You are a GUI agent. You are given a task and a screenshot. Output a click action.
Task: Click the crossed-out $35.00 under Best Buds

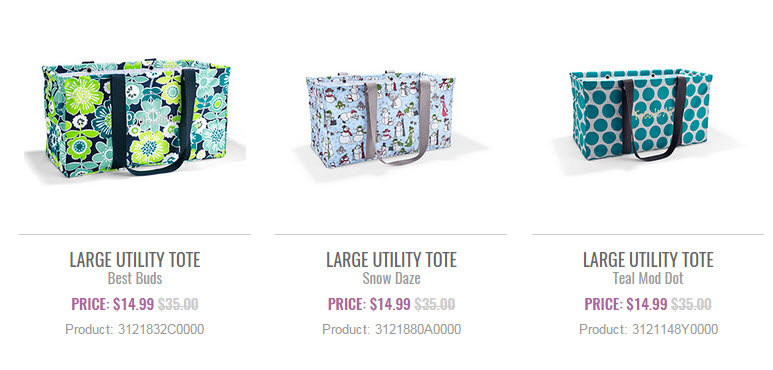[178, 304]
